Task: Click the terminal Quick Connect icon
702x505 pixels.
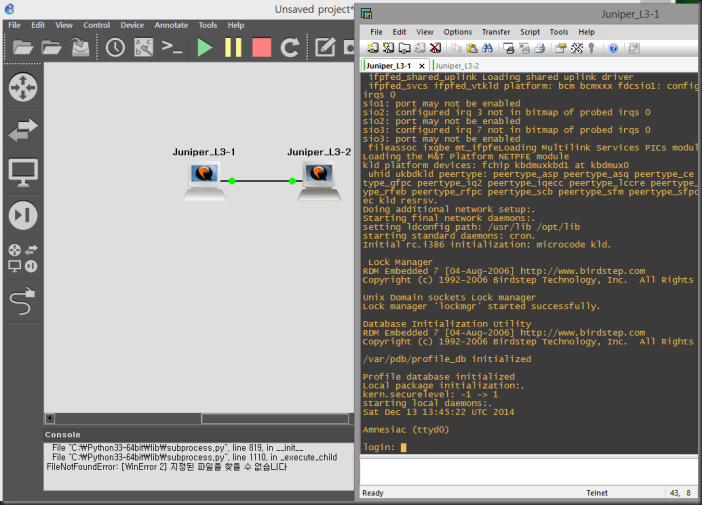Action: point(388,48)
